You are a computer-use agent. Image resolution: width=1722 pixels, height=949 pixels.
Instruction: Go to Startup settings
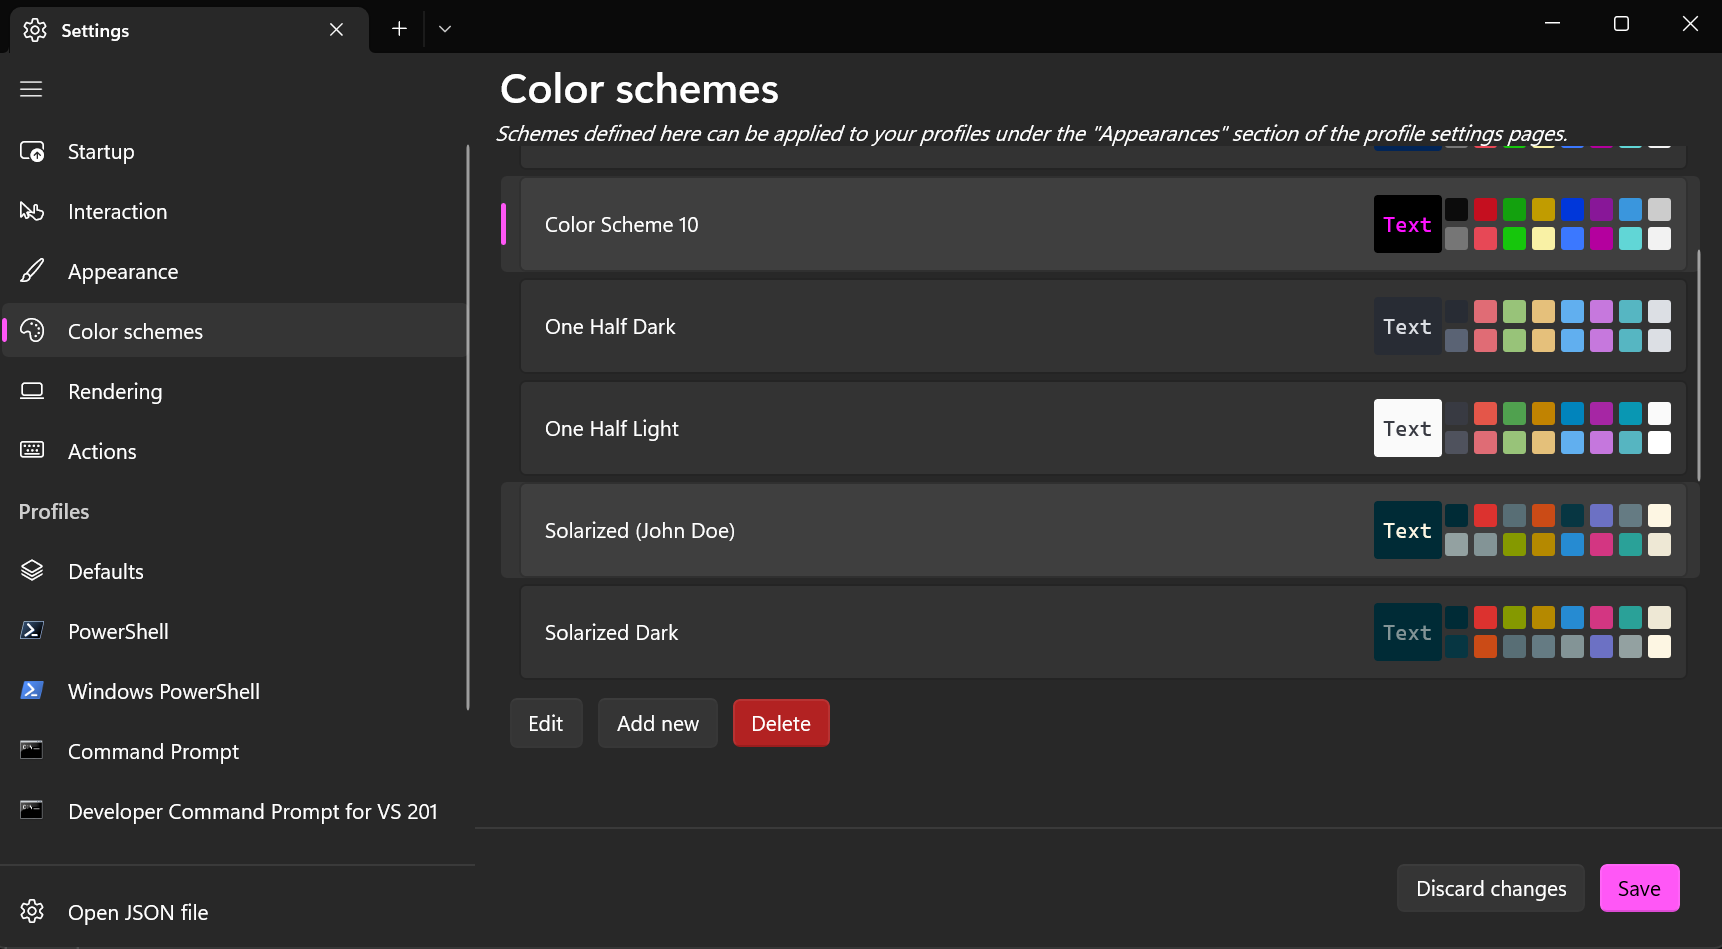(x=235, y=152)
